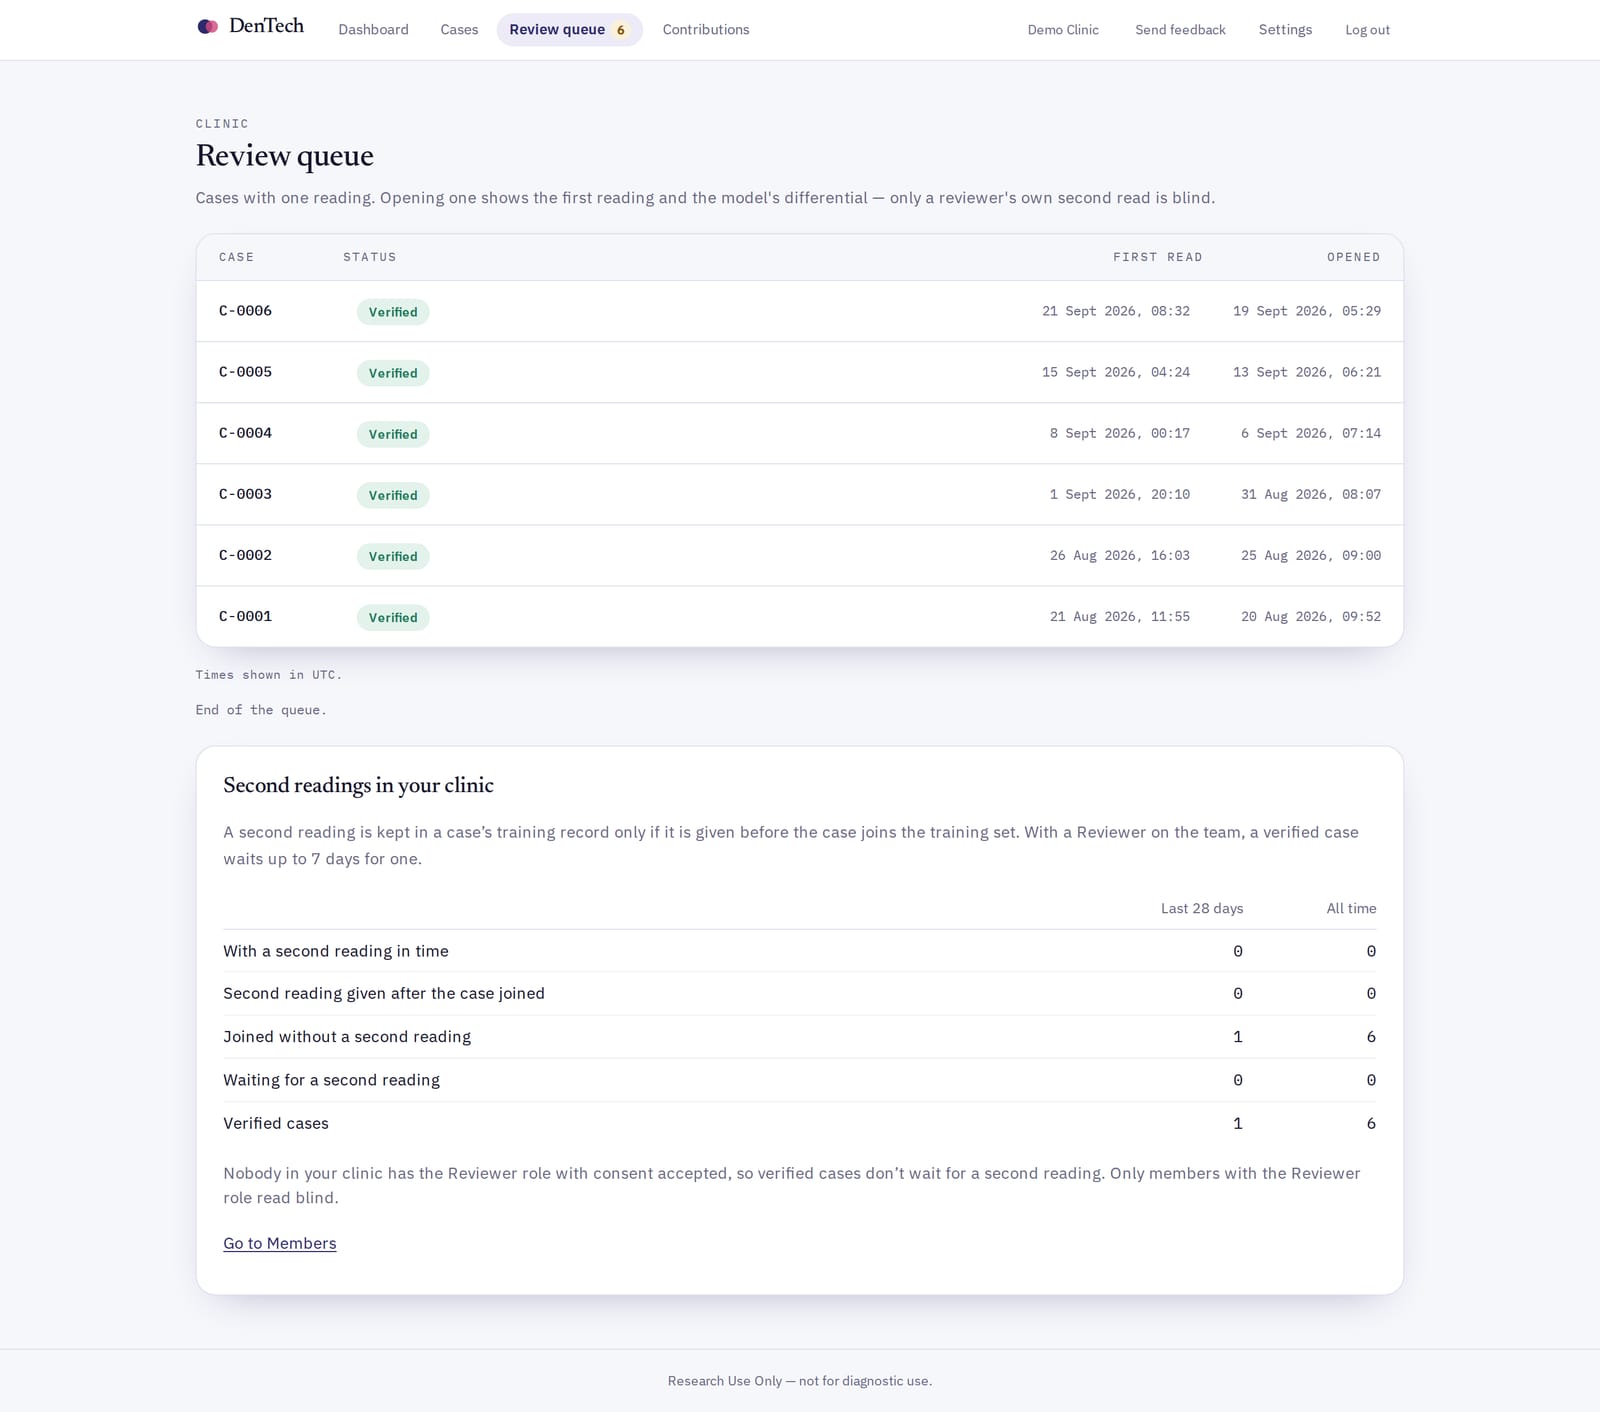Viewport: 1600px width, 1412px height.
Task: Click the Verified badge for C-0003
Action: [x=393, y=495]
